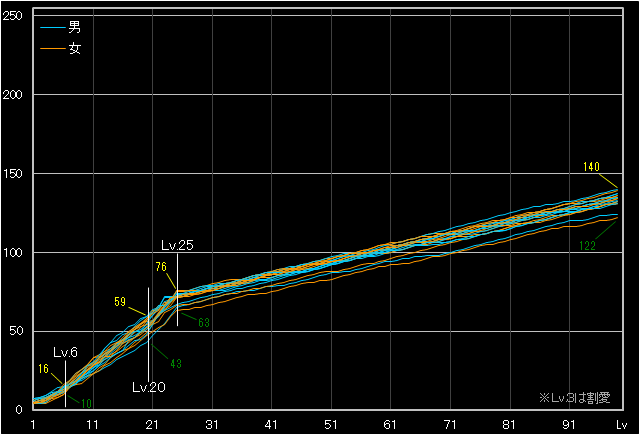Click the yellow value label 59
The width and height of the screenshot is (640, 435).
coord(120,302)
